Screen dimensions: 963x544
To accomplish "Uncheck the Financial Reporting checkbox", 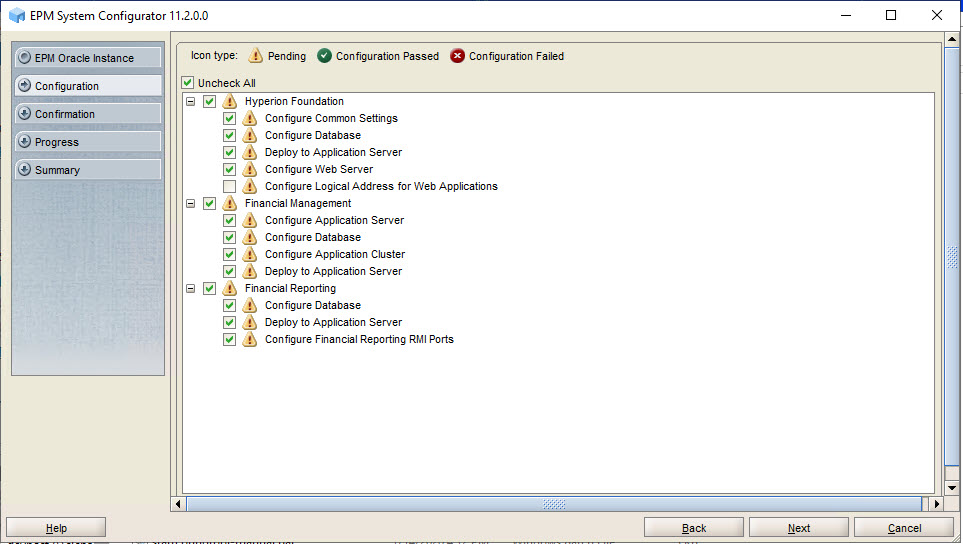I will (x=209, y=288).
